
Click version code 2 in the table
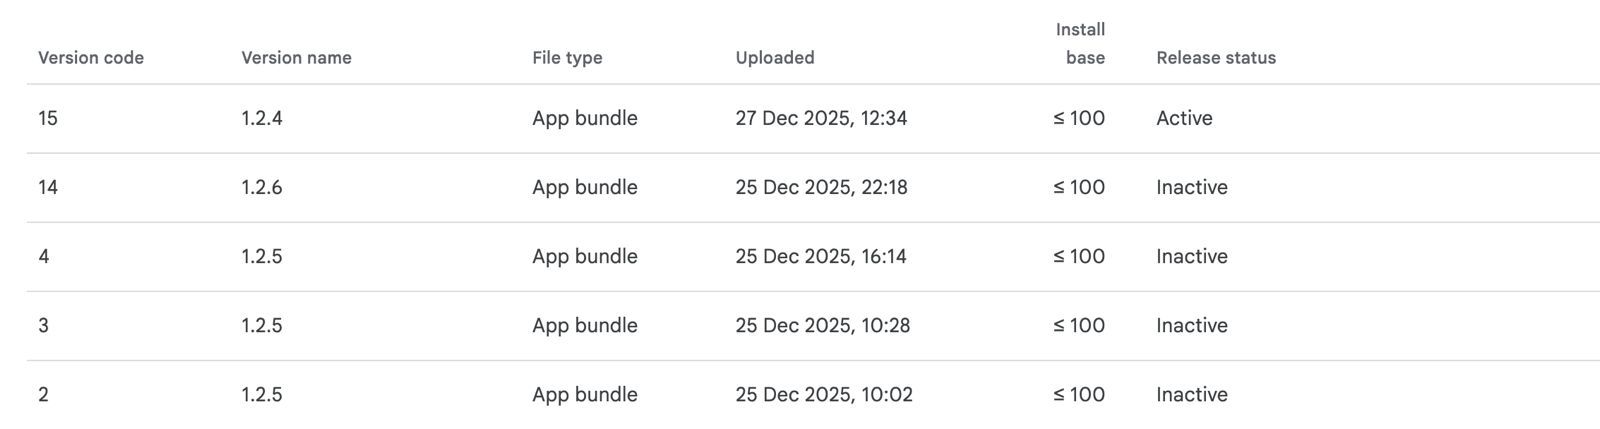pyautogui.click(x=44, y=394)
